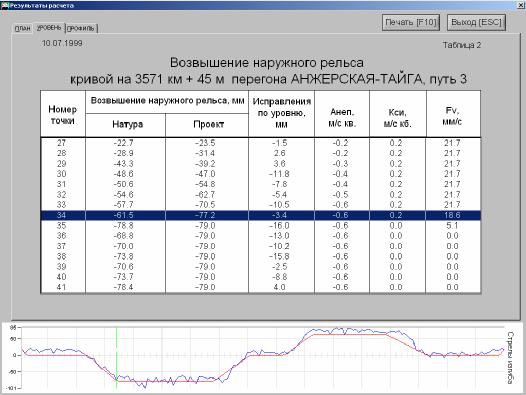The image size is (526, 395).
Task: Click correction value -16.0
Action: [279, 226]
